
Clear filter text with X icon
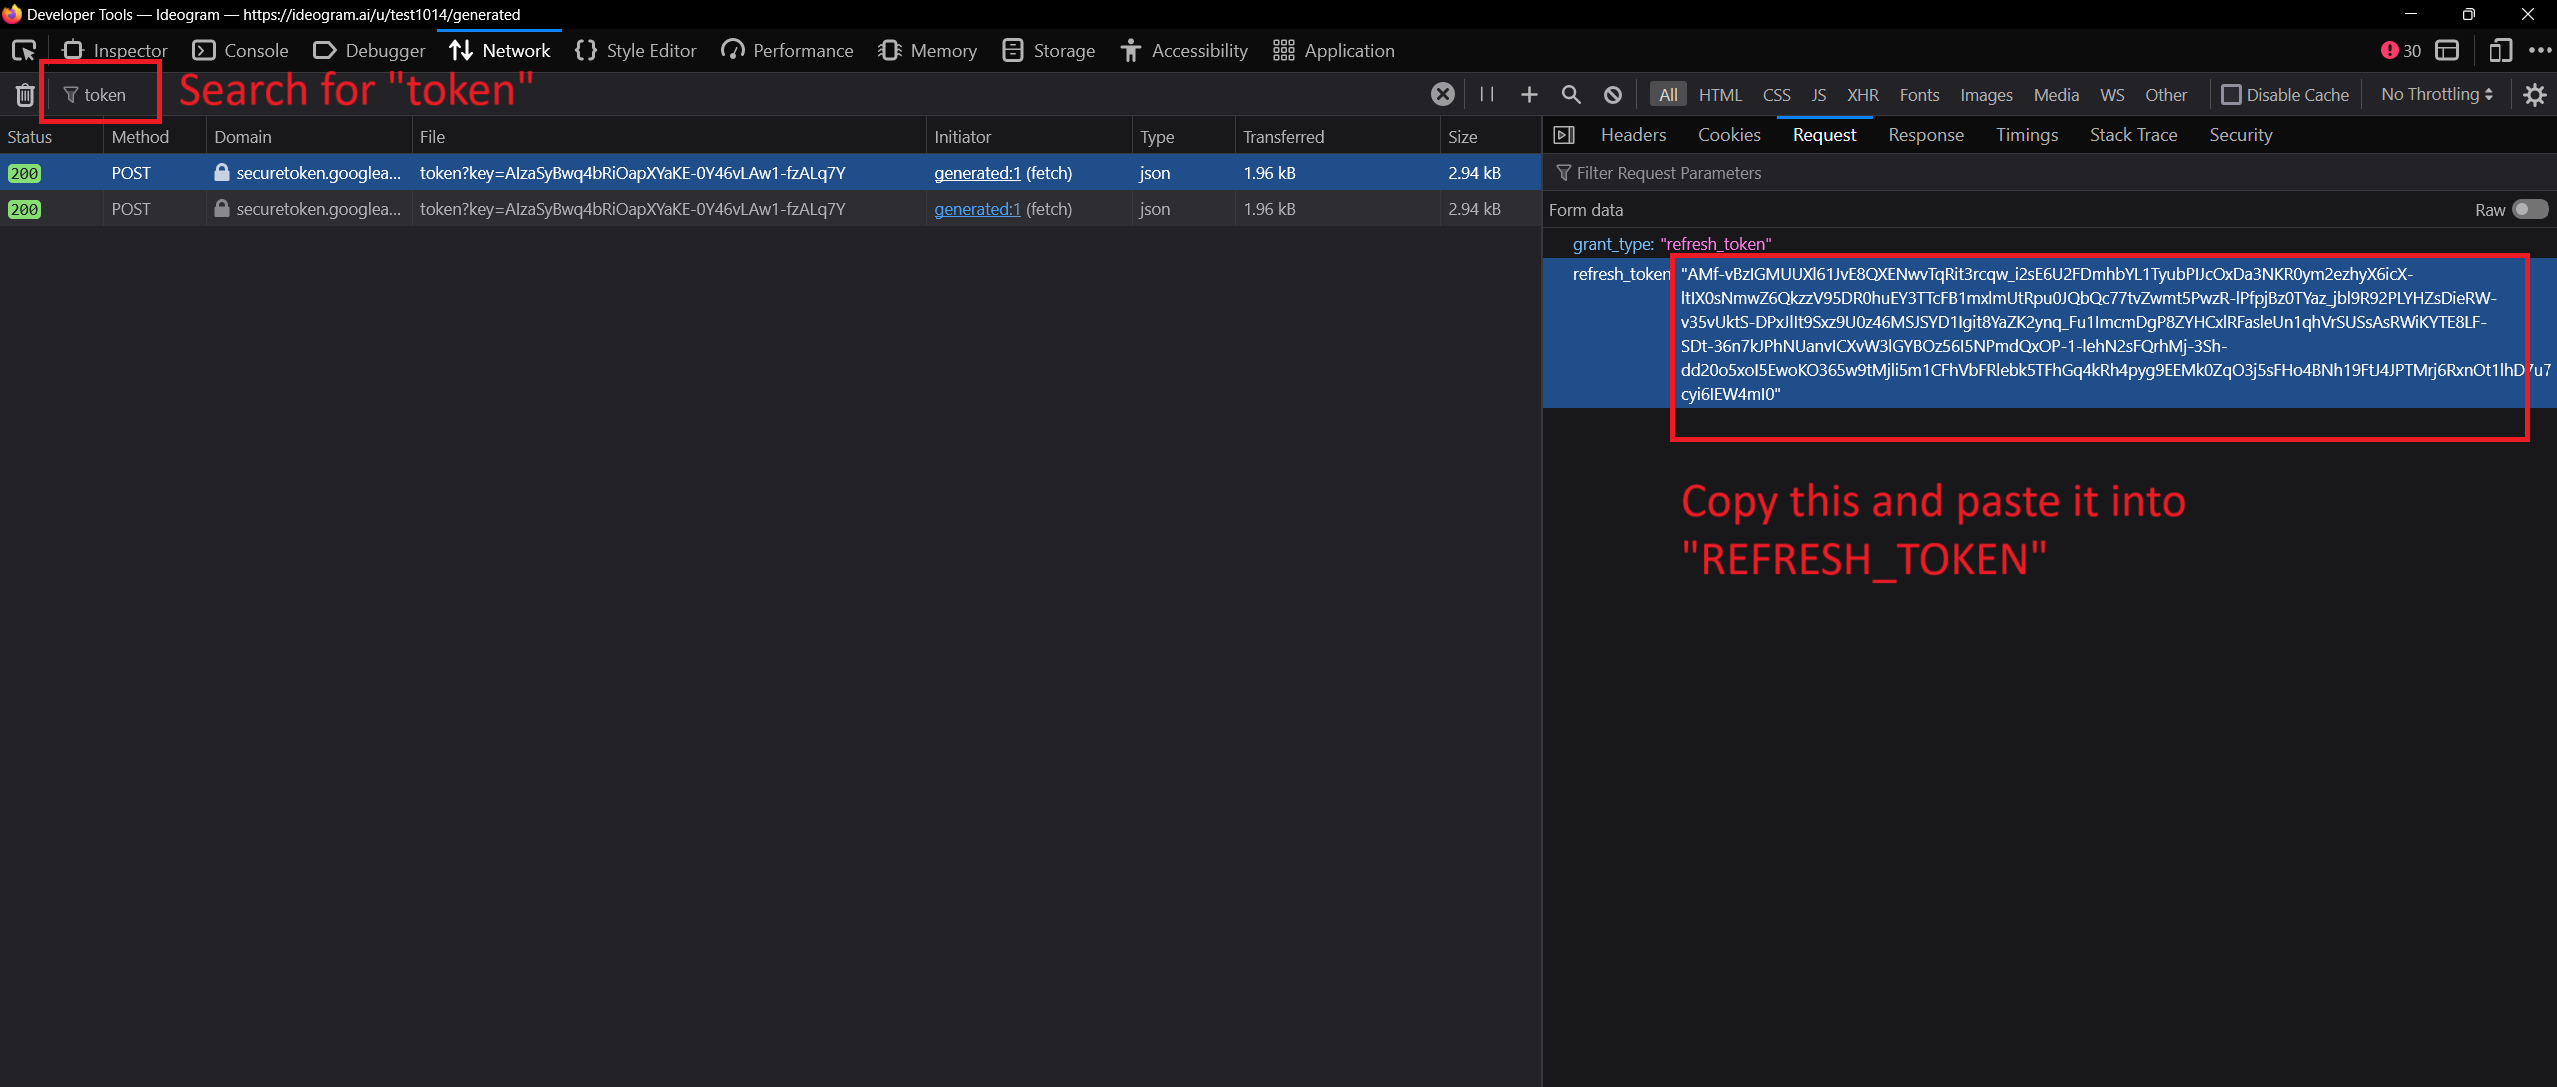1442,94
